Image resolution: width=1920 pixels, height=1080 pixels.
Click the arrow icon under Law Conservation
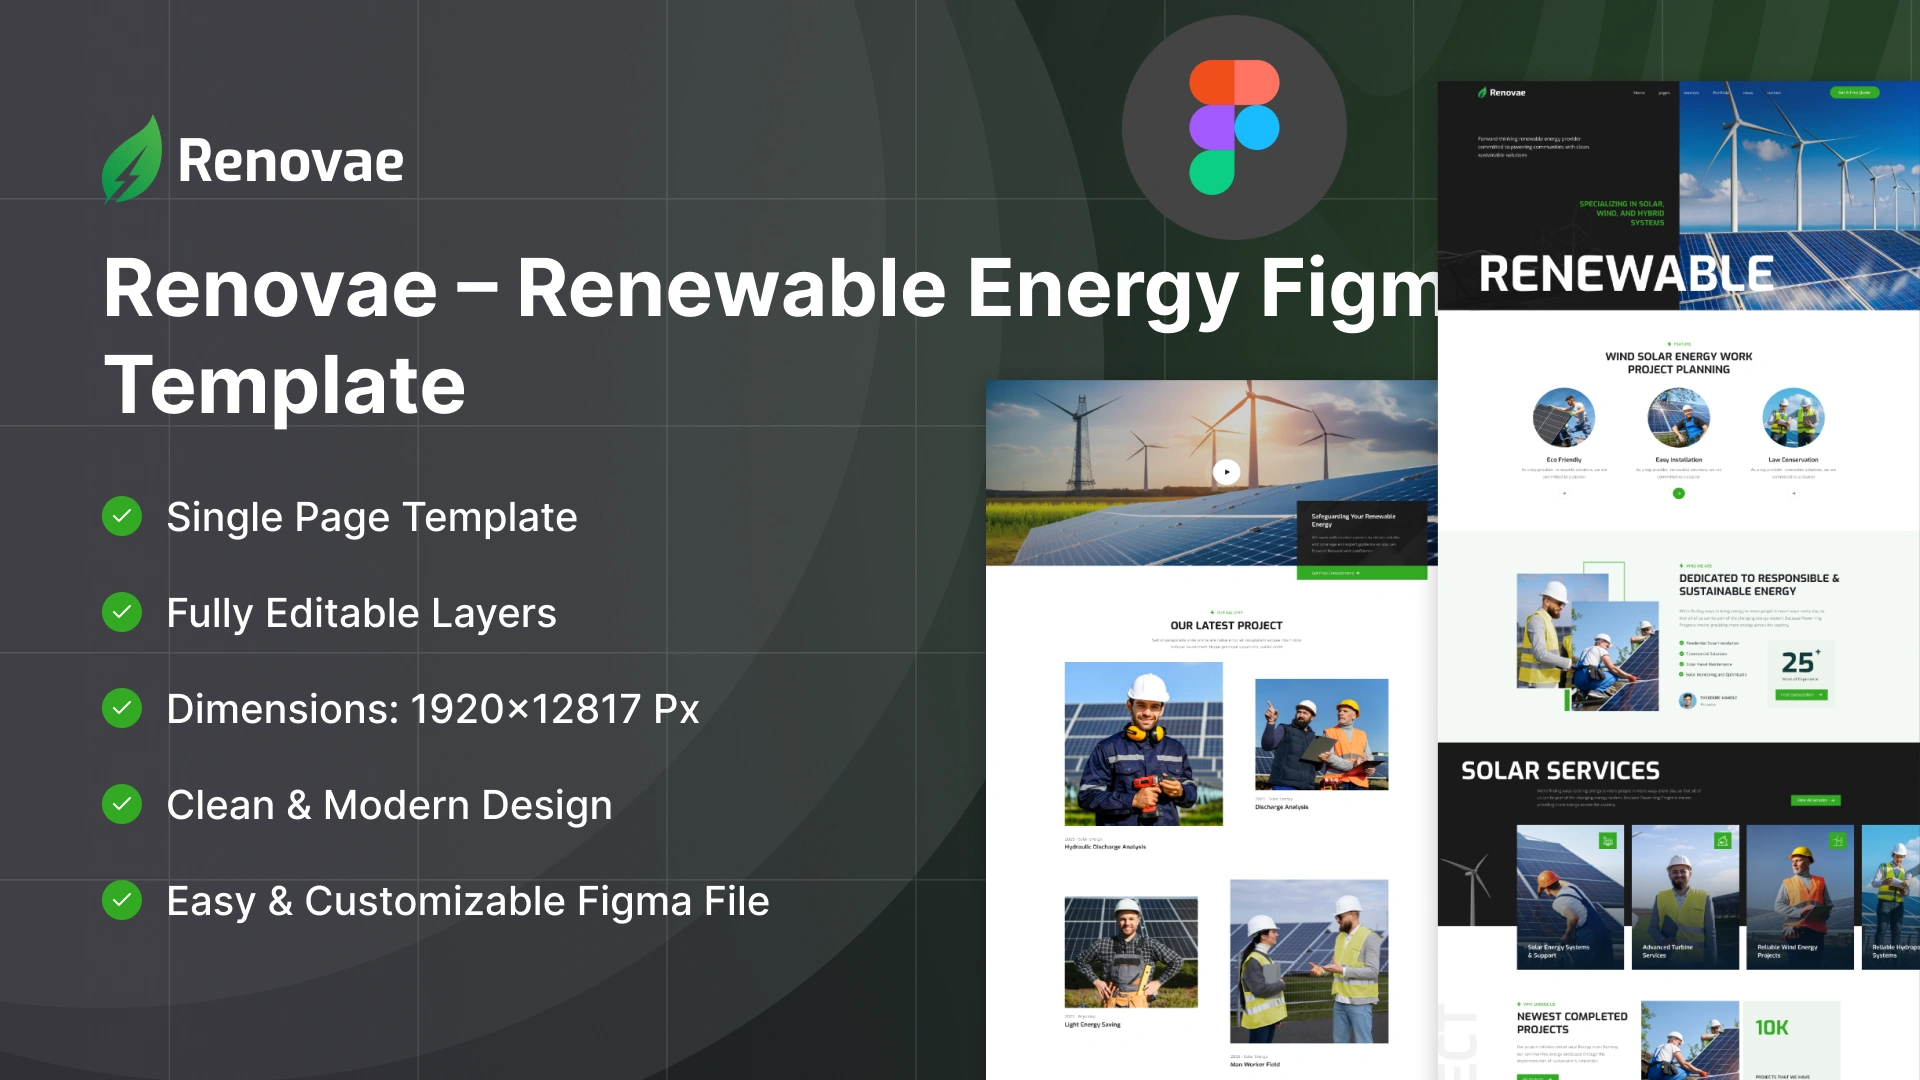click(1794, 493)
